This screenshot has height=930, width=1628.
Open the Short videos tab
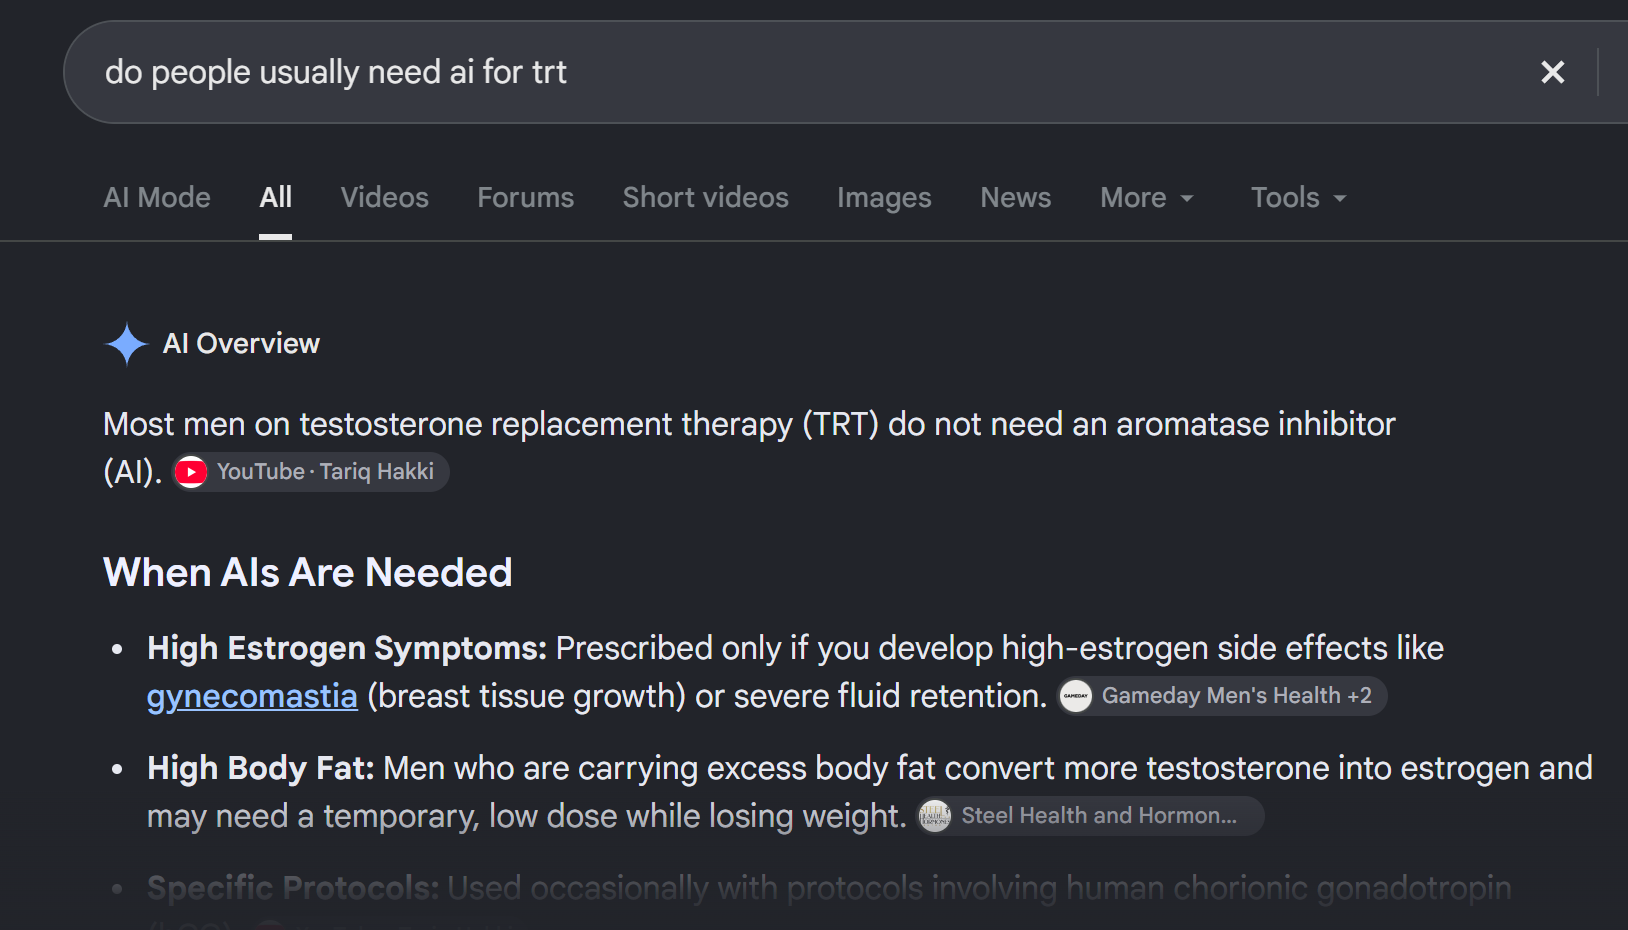point(706,198)
